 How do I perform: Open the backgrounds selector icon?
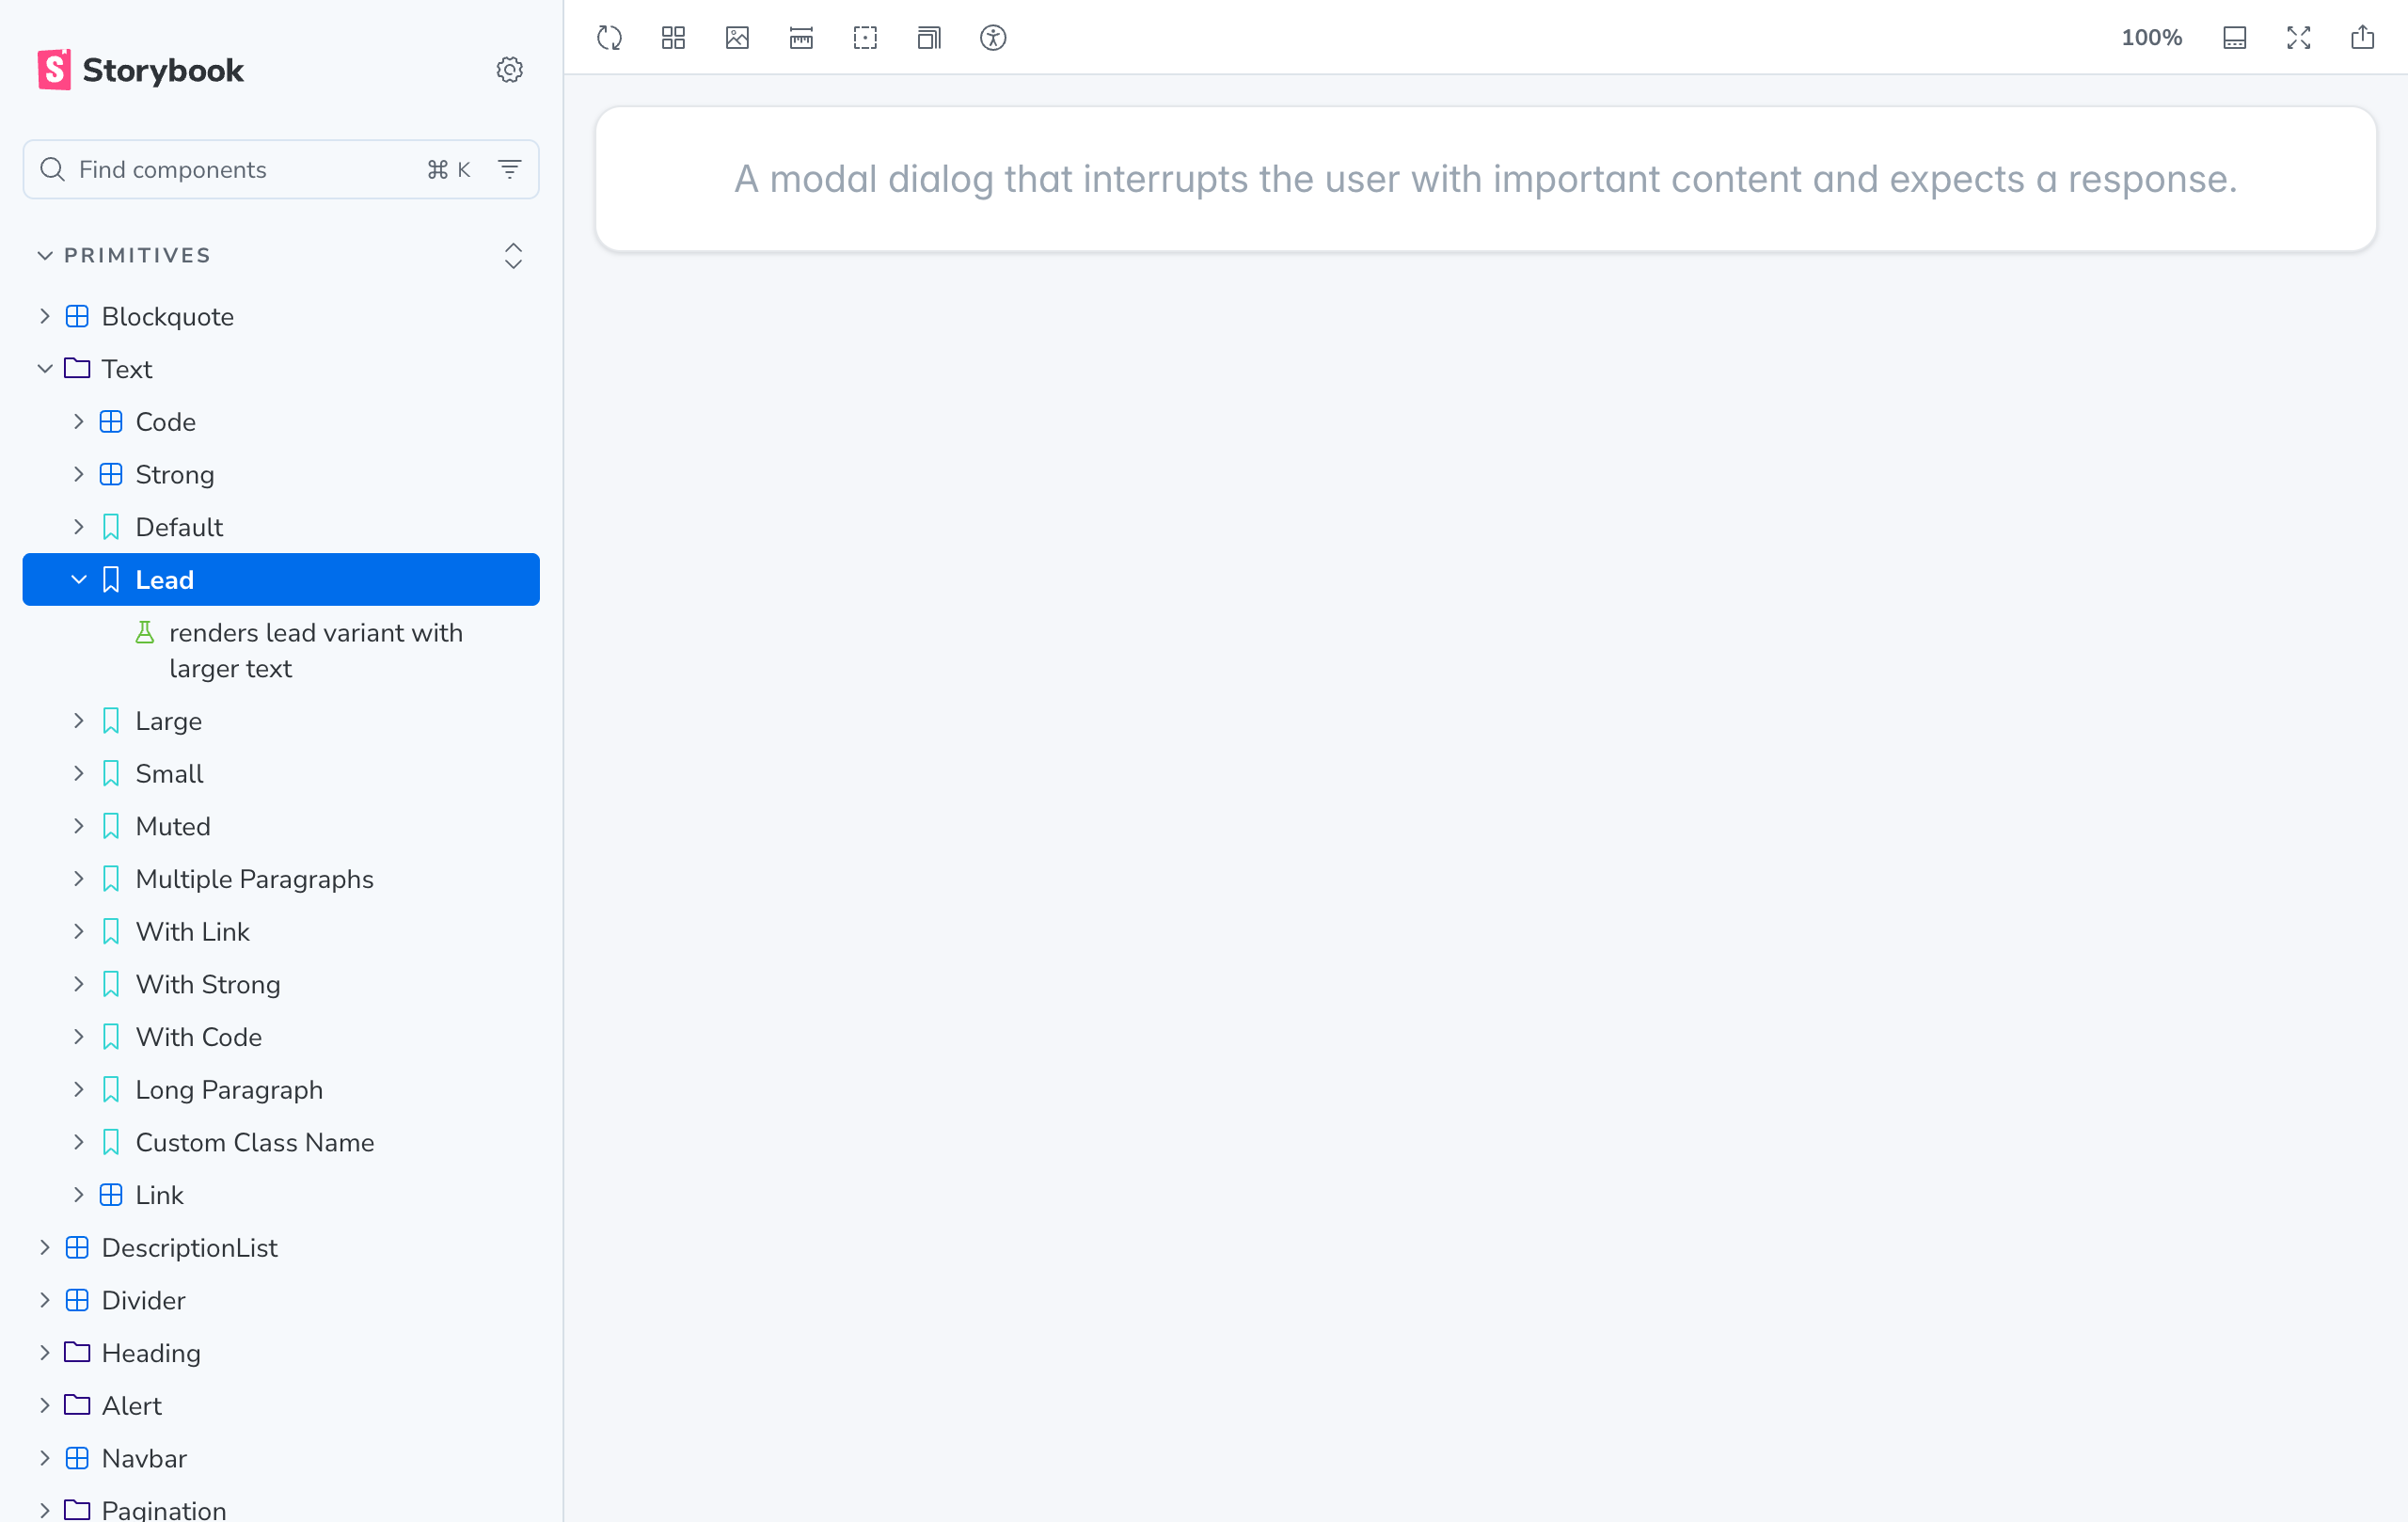(x=736, y=38)
